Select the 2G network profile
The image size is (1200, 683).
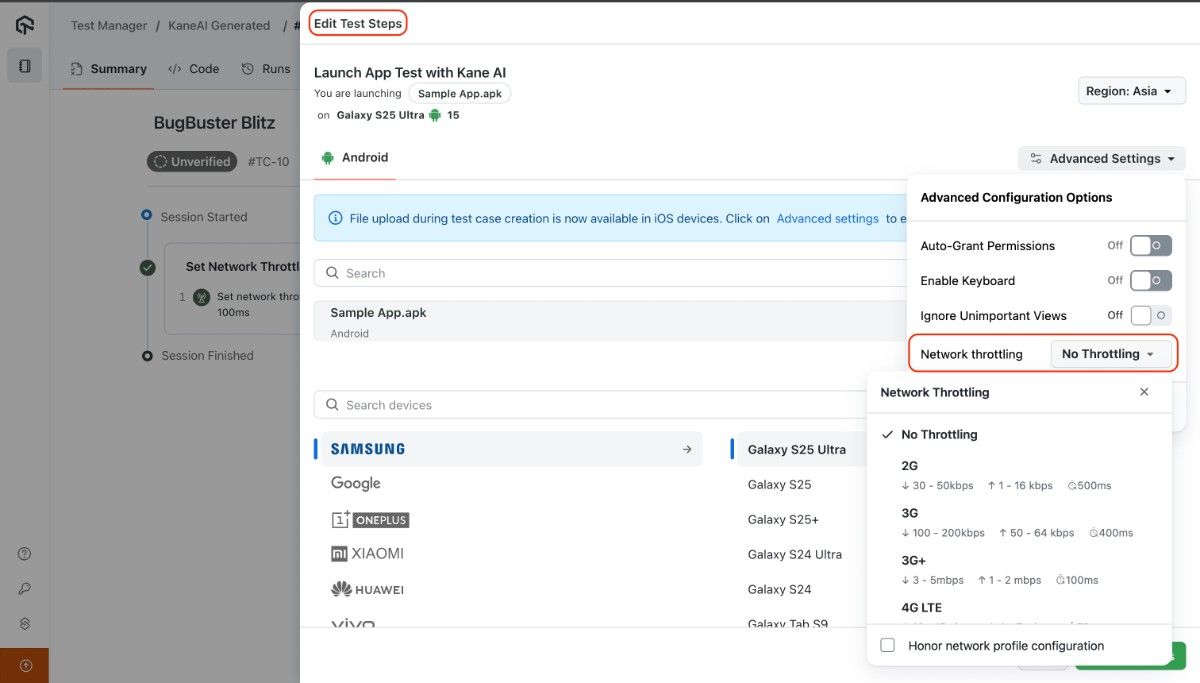coord(1018,475)
